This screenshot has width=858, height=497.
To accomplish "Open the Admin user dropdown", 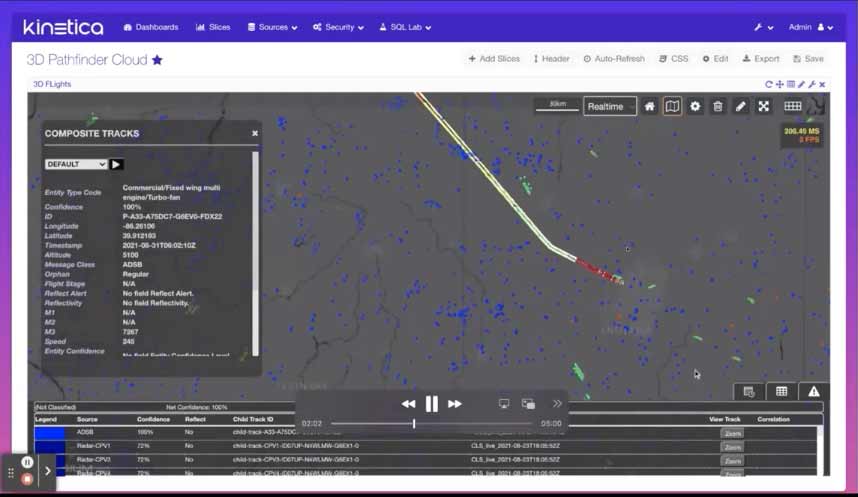I will click(811, 27).
